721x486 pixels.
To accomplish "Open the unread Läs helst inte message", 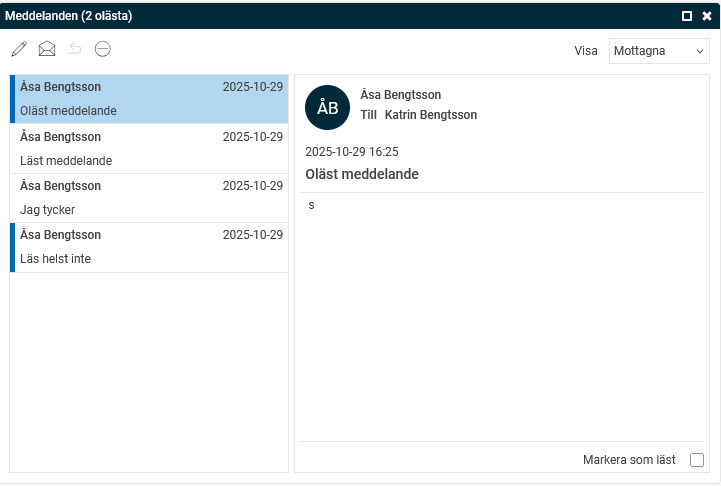I will click(x=150, y=247).
